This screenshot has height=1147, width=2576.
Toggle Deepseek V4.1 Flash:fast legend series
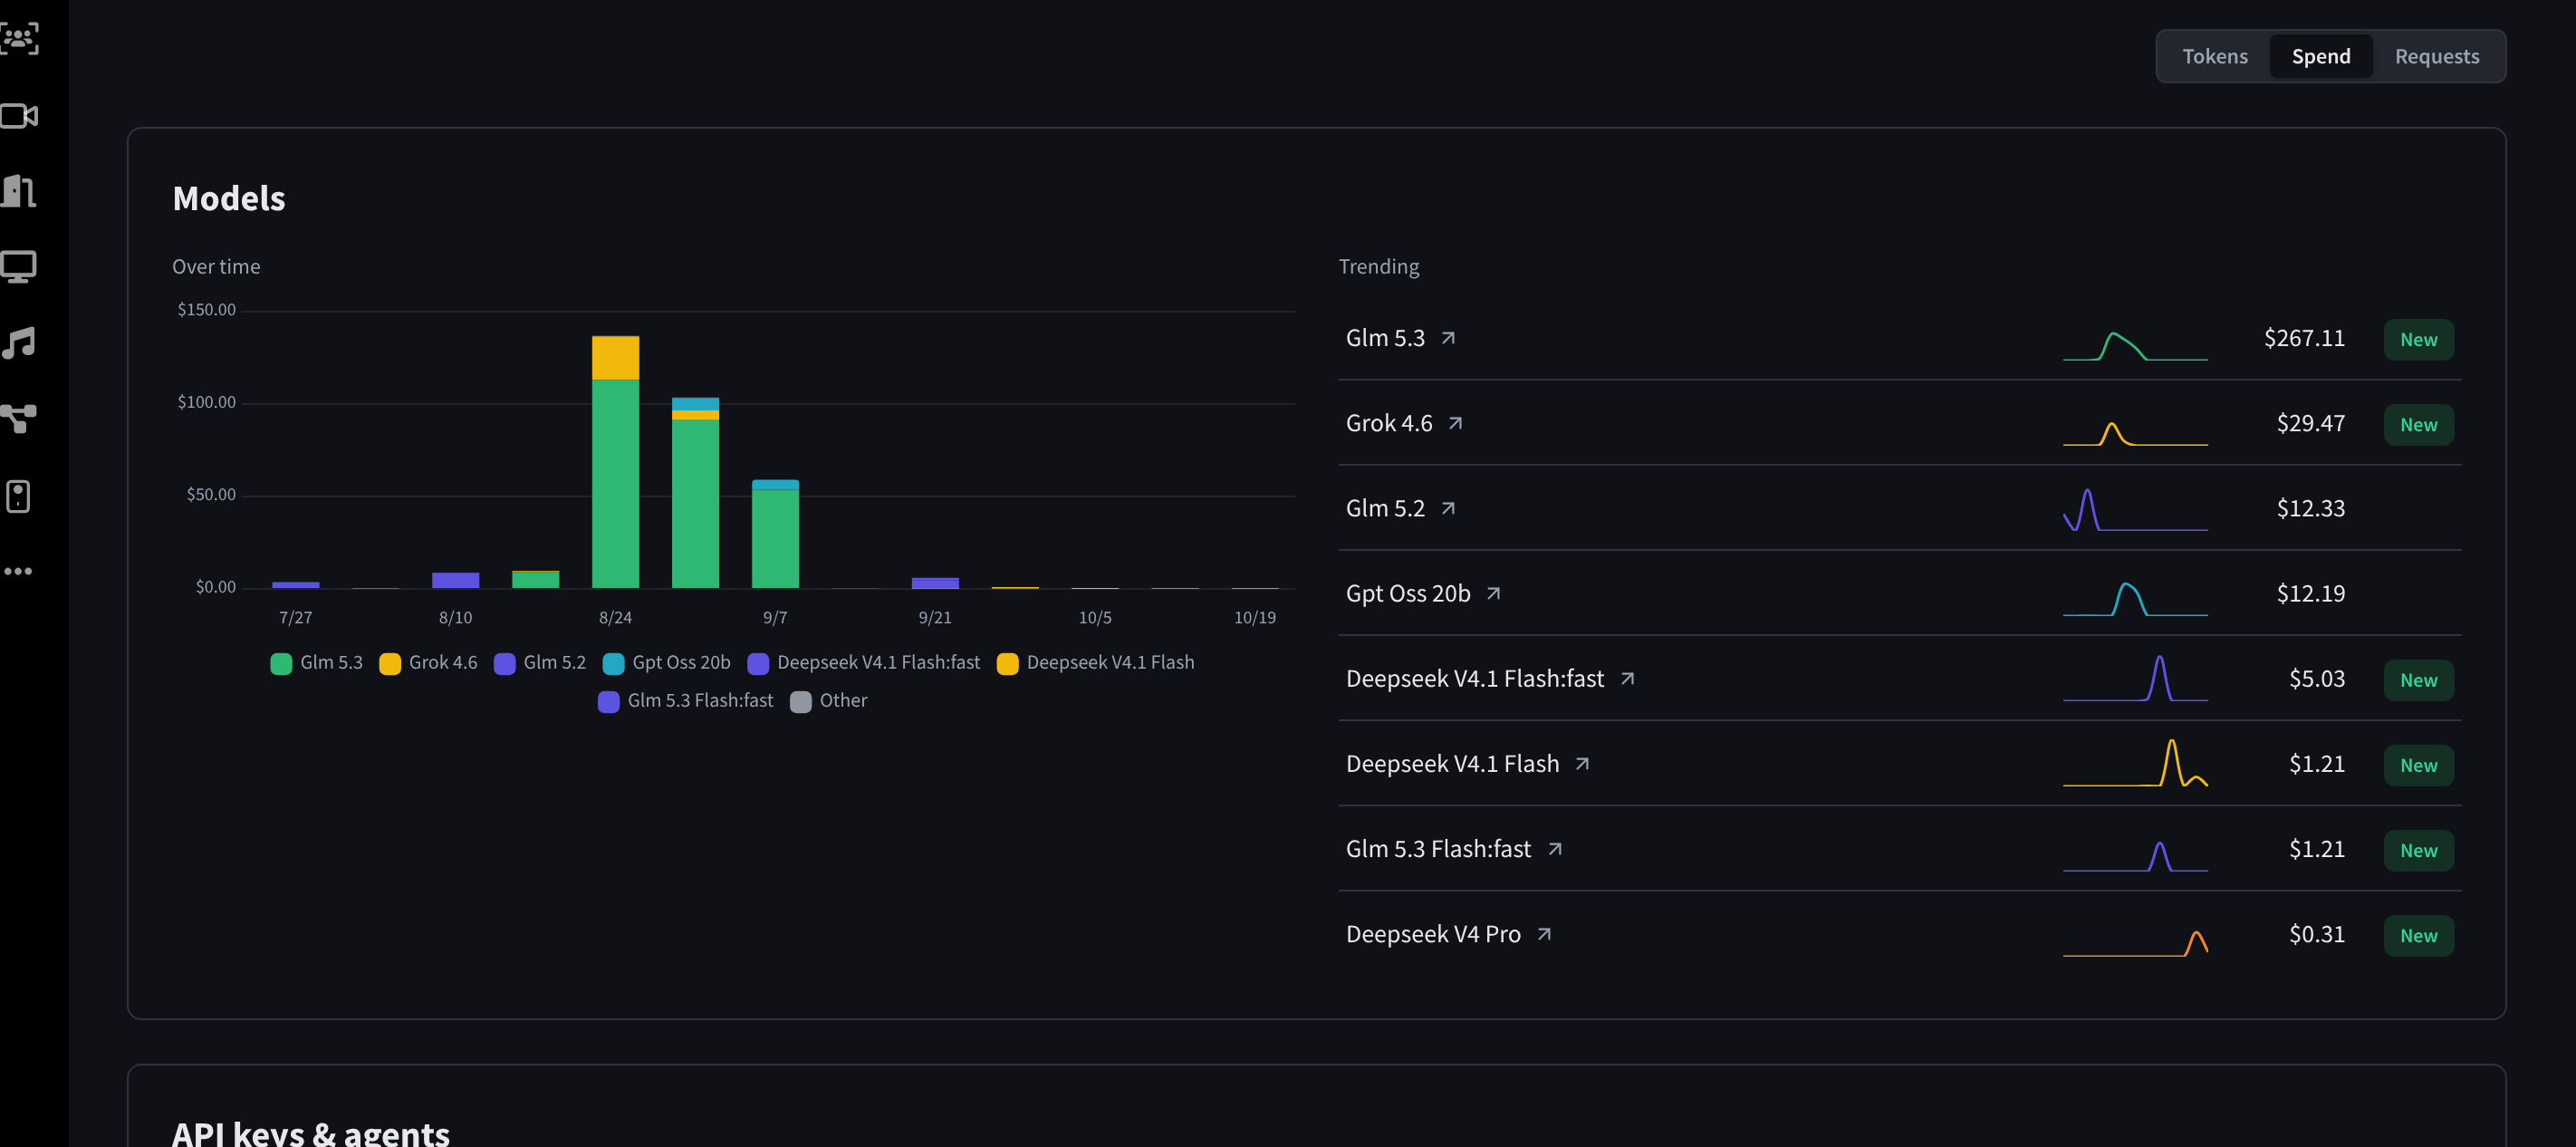[x=865, y=662]
